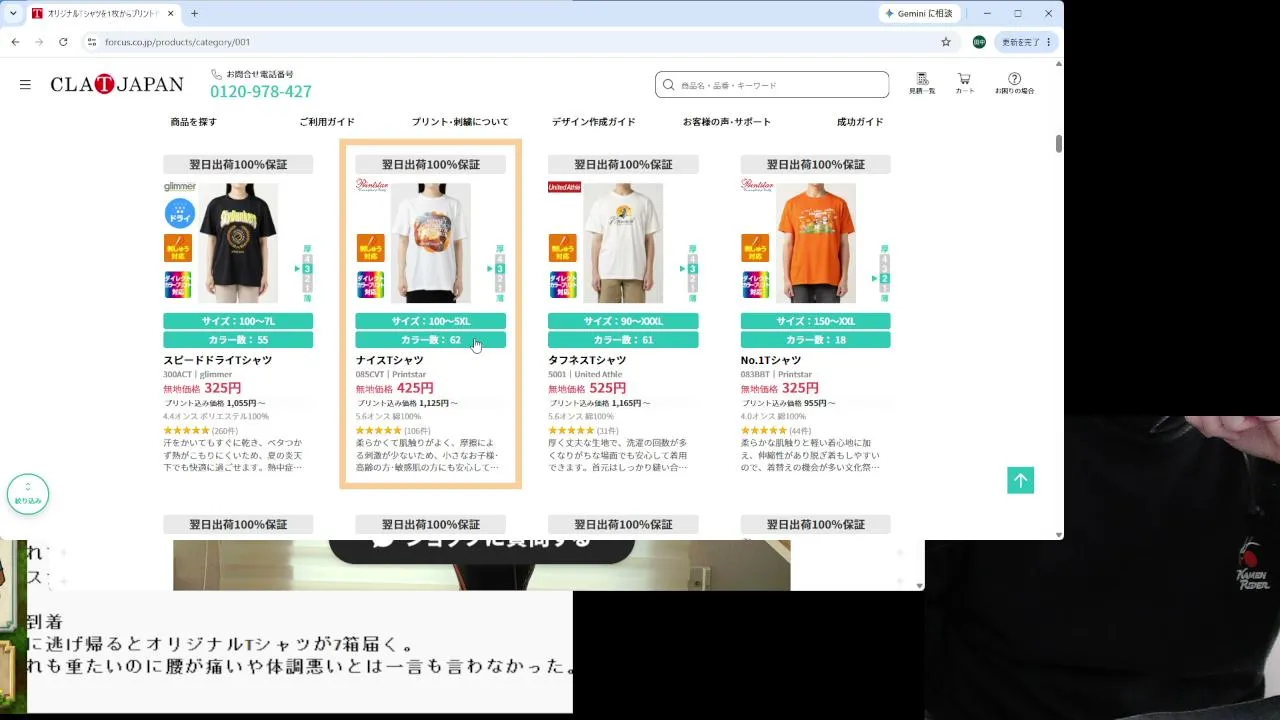The height and width of the screenshot is (720, 1280).
Task: Click the star rating (106件) reviews
Action: tap(393, 431)
